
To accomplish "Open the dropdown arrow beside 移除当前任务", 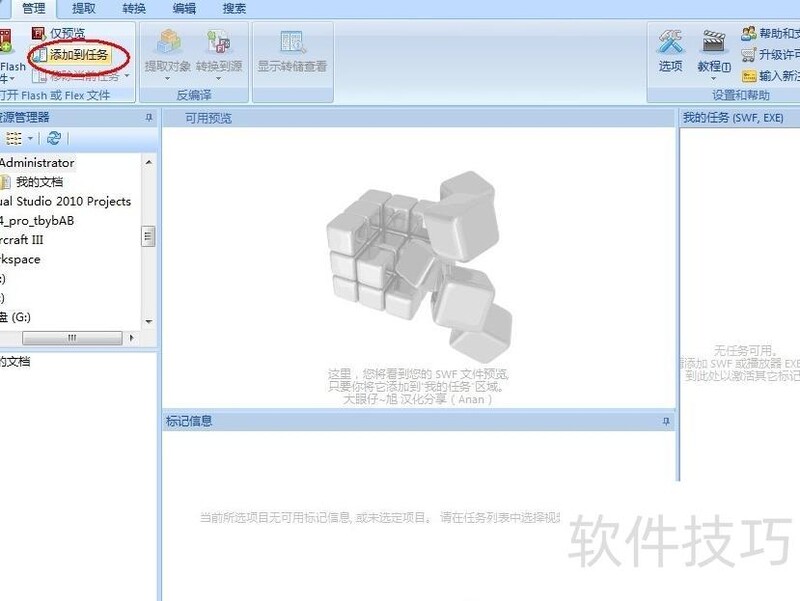I will [x=127, y=76].
